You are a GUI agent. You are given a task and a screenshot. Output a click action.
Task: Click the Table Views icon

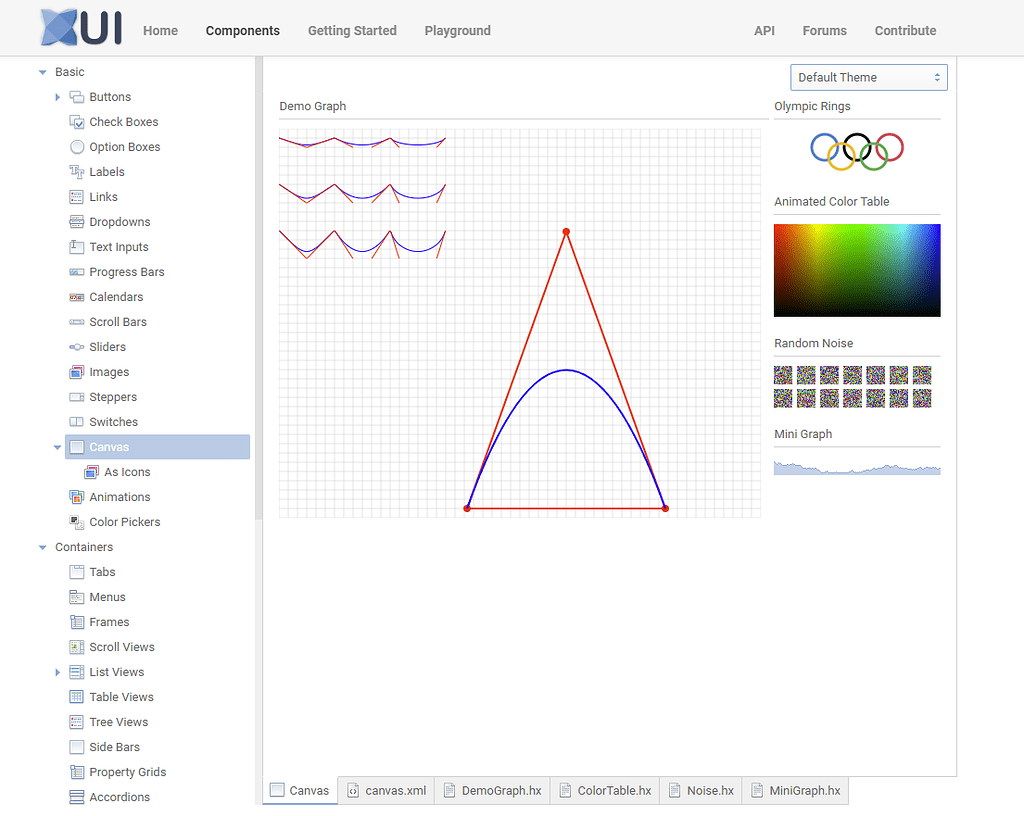click(x=77, y=697)
